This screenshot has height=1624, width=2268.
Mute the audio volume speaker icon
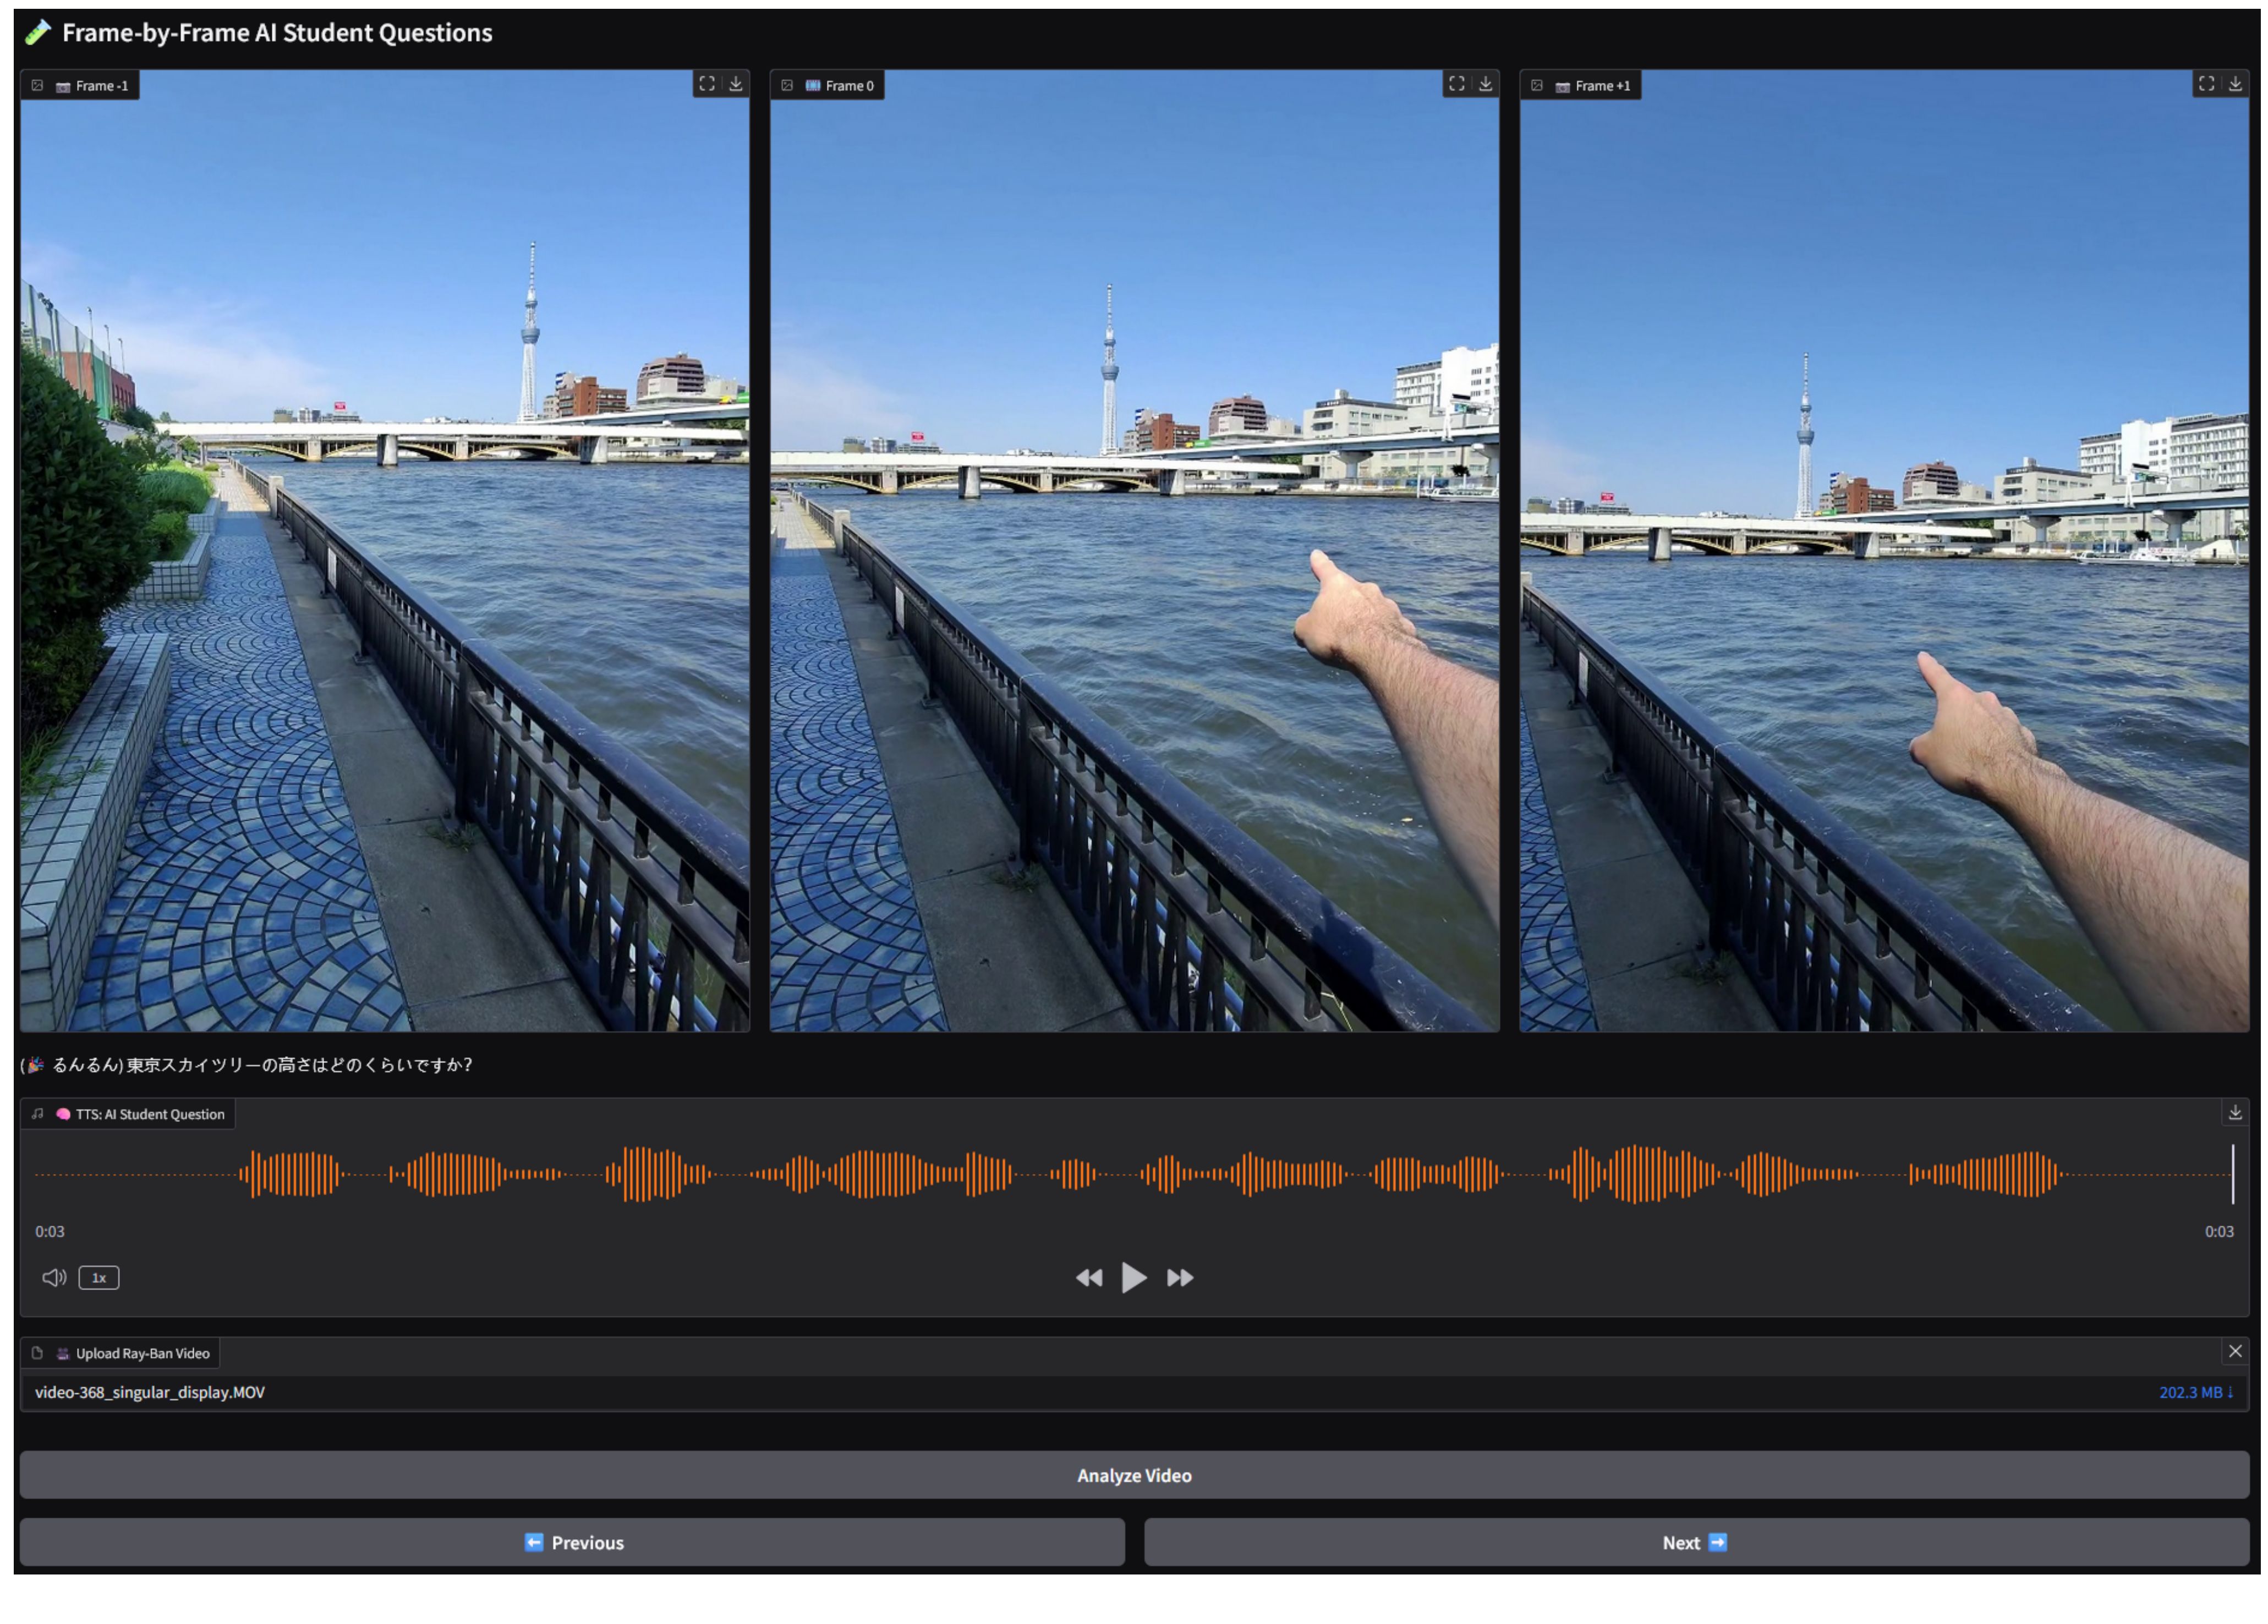[53, 1278]
